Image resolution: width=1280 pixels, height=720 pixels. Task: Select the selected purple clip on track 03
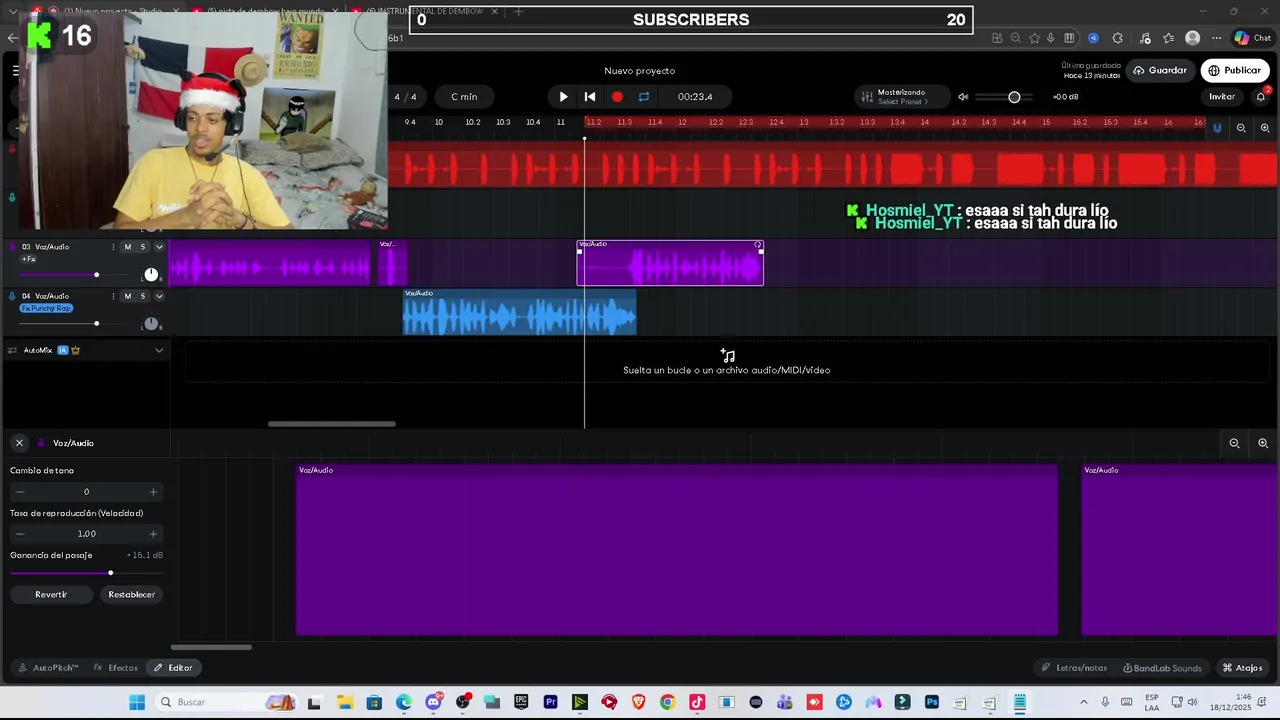pyautogui.click(x=670, y=263)
